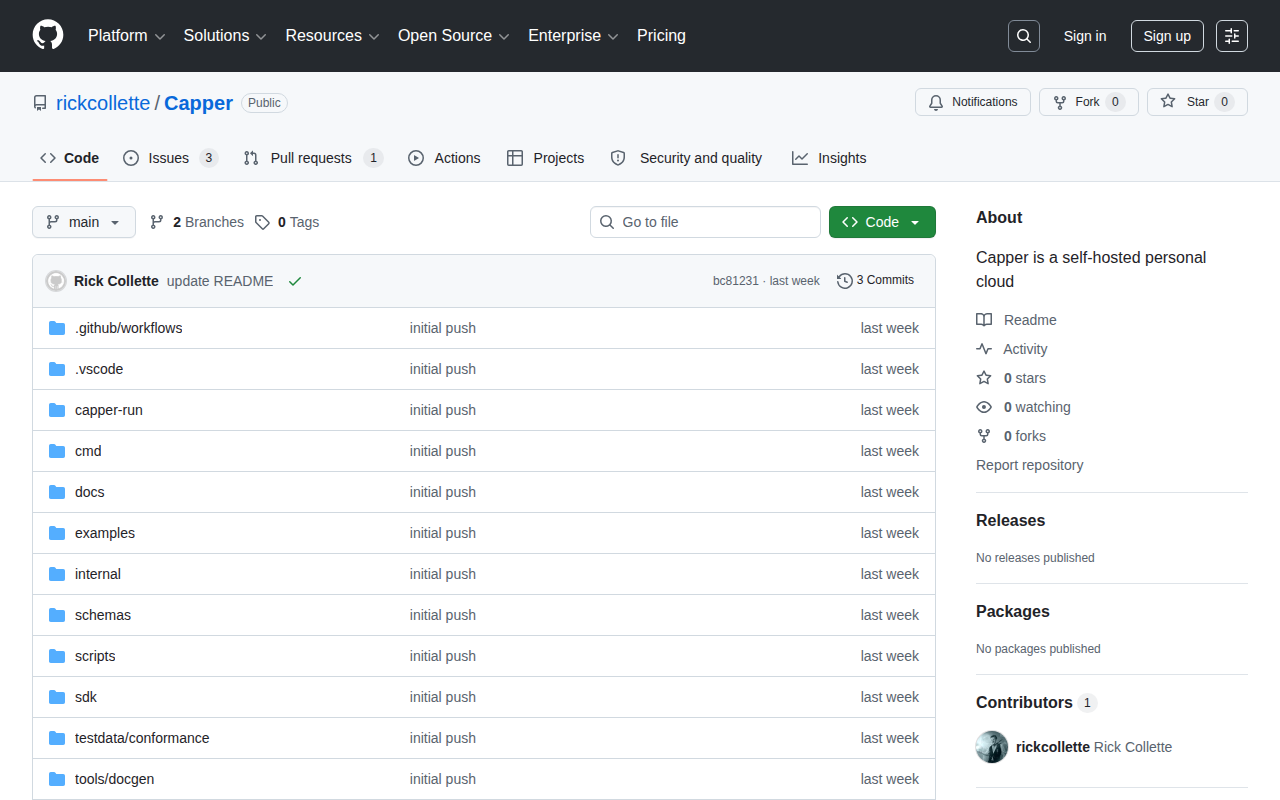
Task: View the 2 Branches link
Action: tap(197, 222)
